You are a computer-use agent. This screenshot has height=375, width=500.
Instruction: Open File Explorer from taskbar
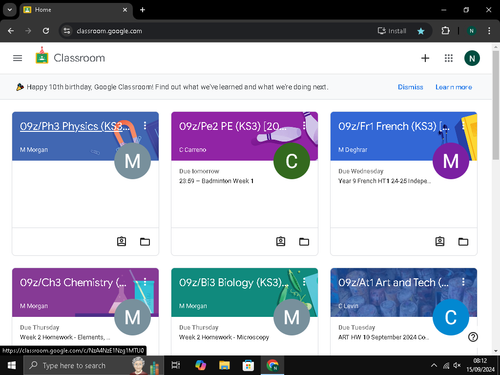click(x=224, y=365)
